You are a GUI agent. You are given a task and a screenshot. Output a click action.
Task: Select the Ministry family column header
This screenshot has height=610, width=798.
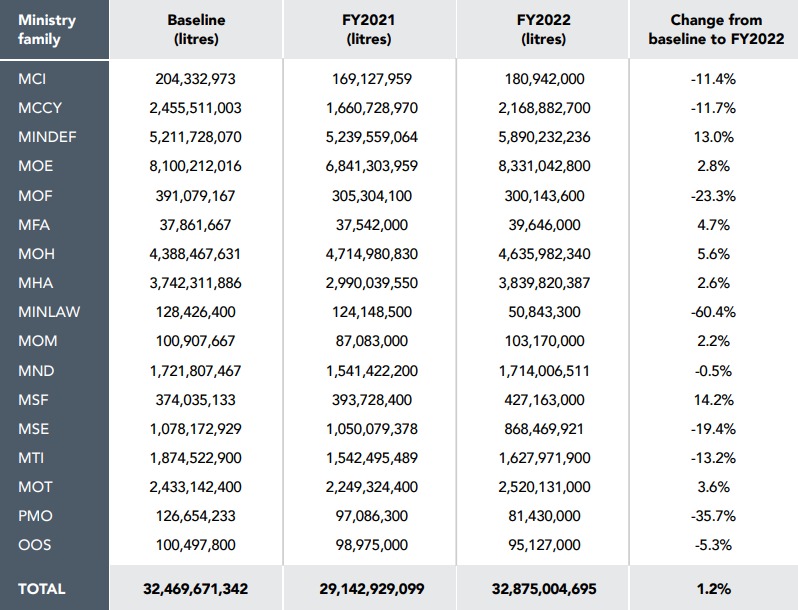point(47,30)
